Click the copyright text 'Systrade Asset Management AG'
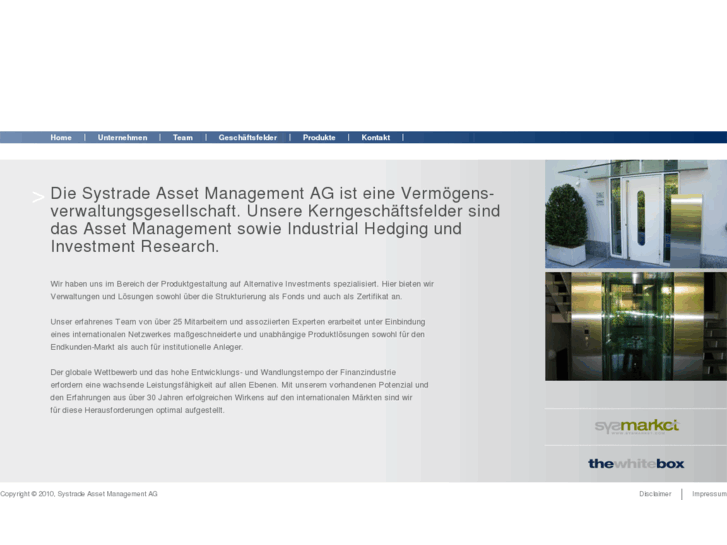The image size is (727, 545). point(108,494)
